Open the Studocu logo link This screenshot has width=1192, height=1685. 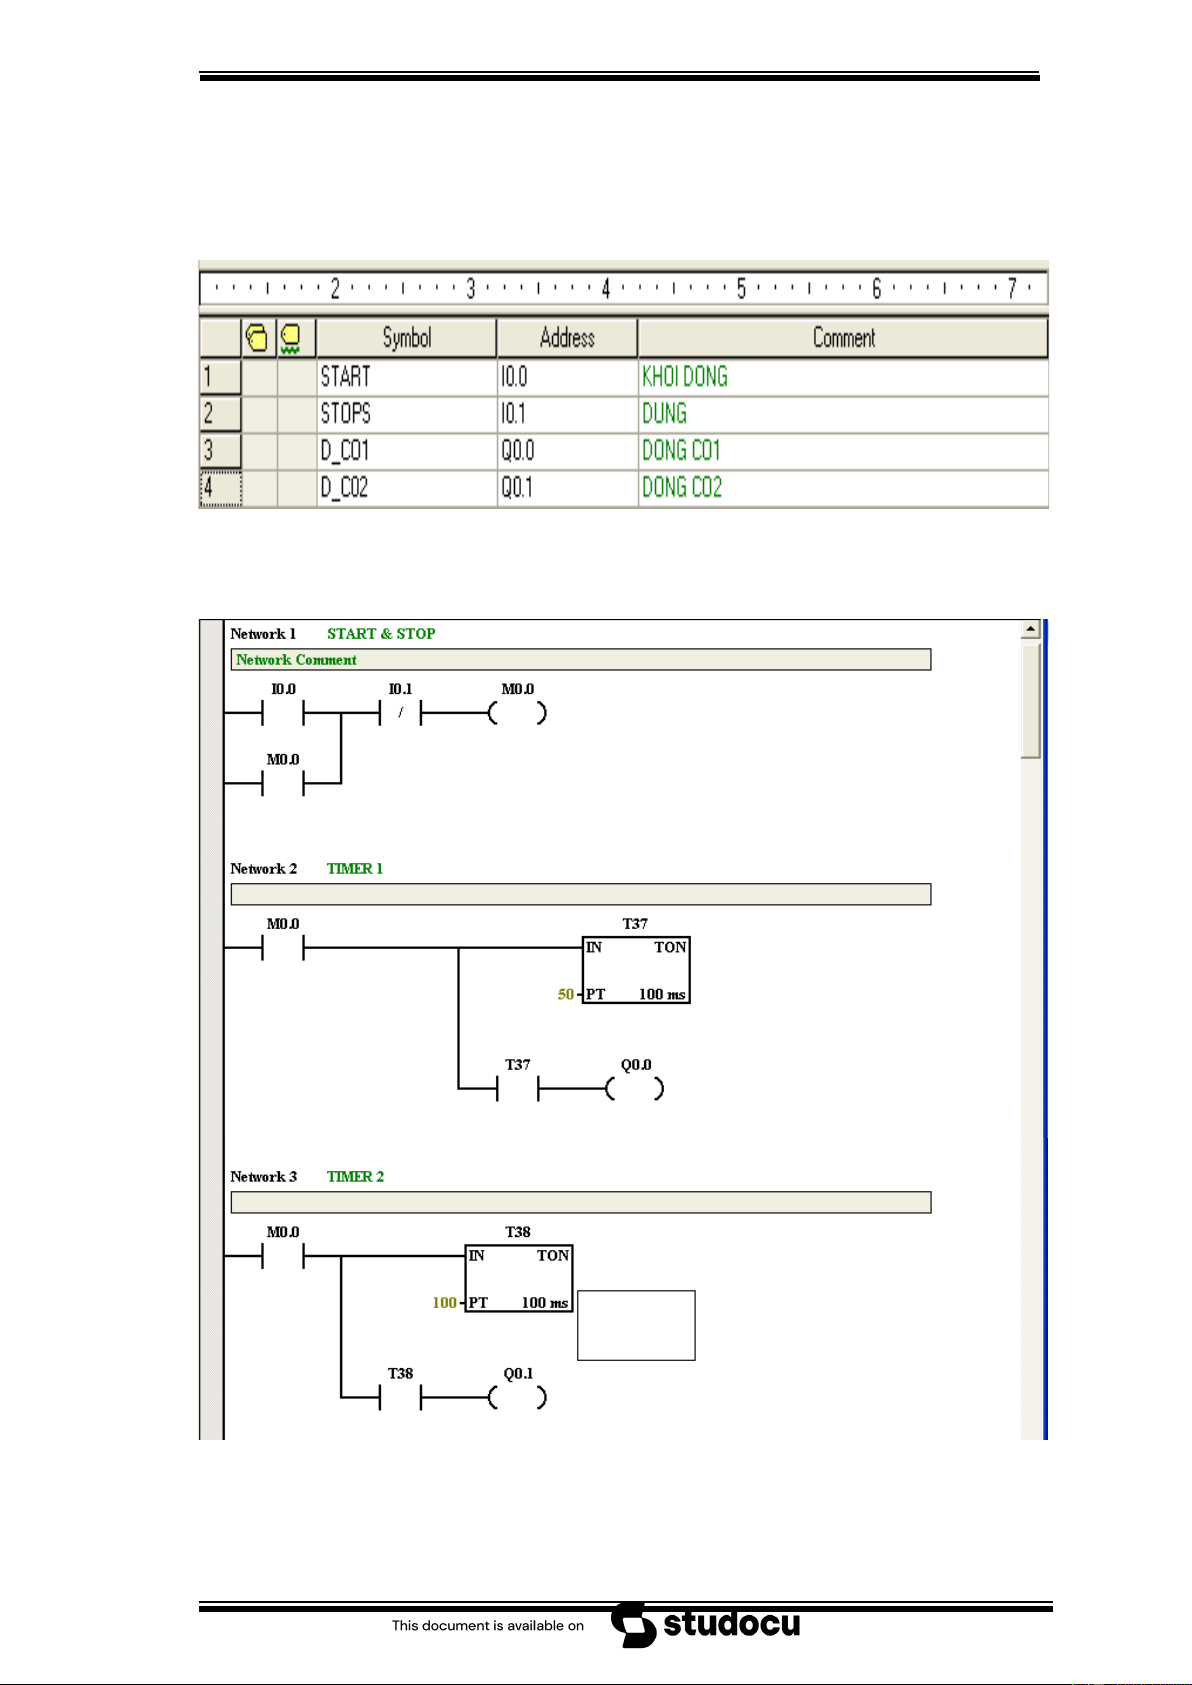pos(706,1625)
